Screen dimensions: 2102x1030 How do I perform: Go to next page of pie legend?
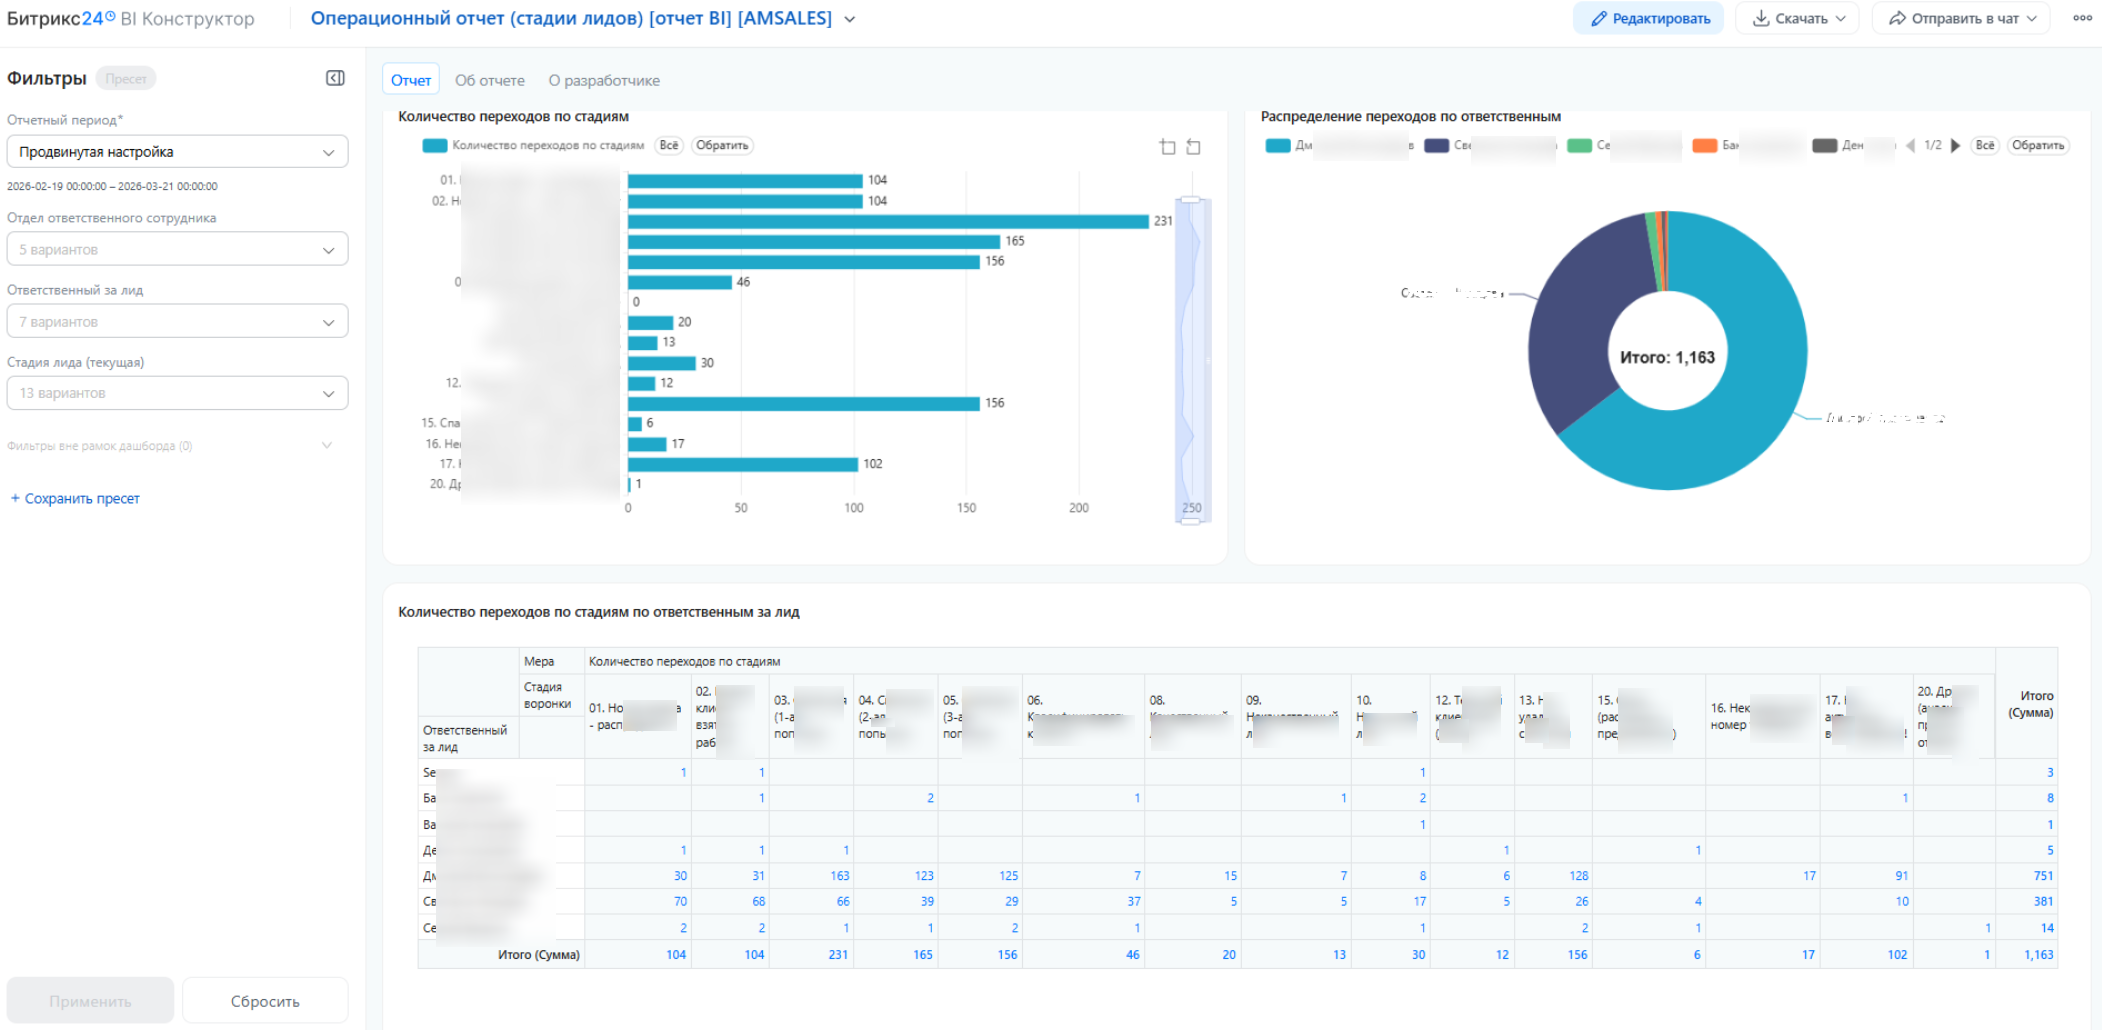1956,146
